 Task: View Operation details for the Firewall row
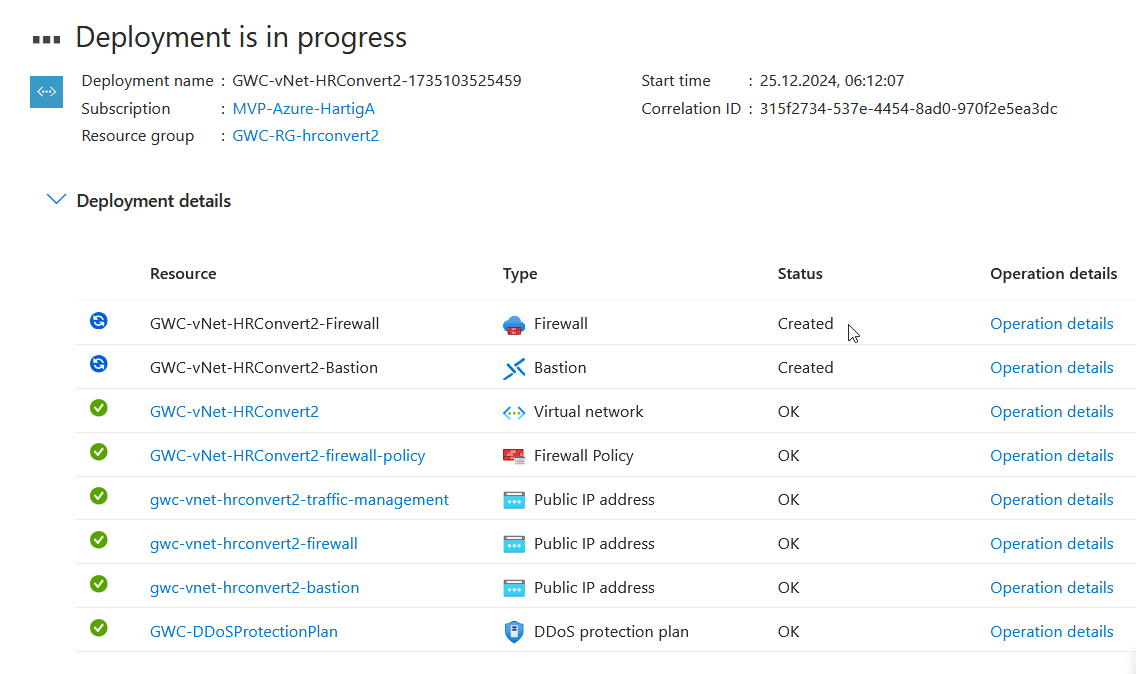click(1051, 323)
